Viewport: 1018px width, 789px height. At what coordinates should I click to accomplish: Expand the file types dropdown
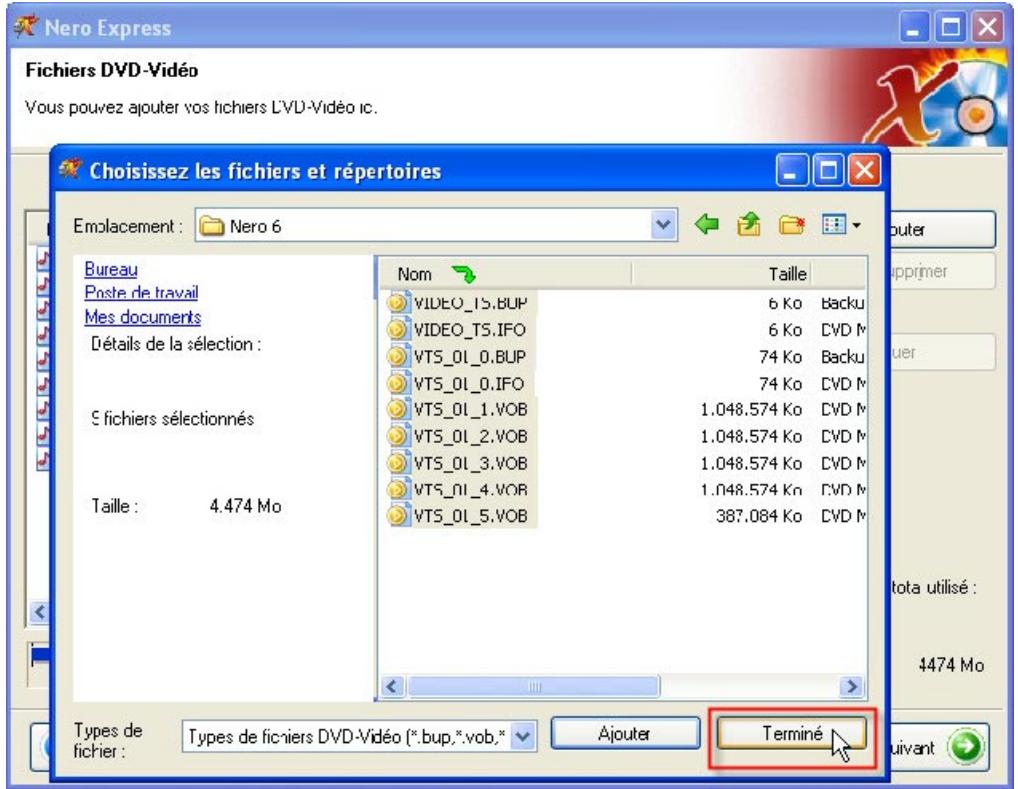click(523, 736)
